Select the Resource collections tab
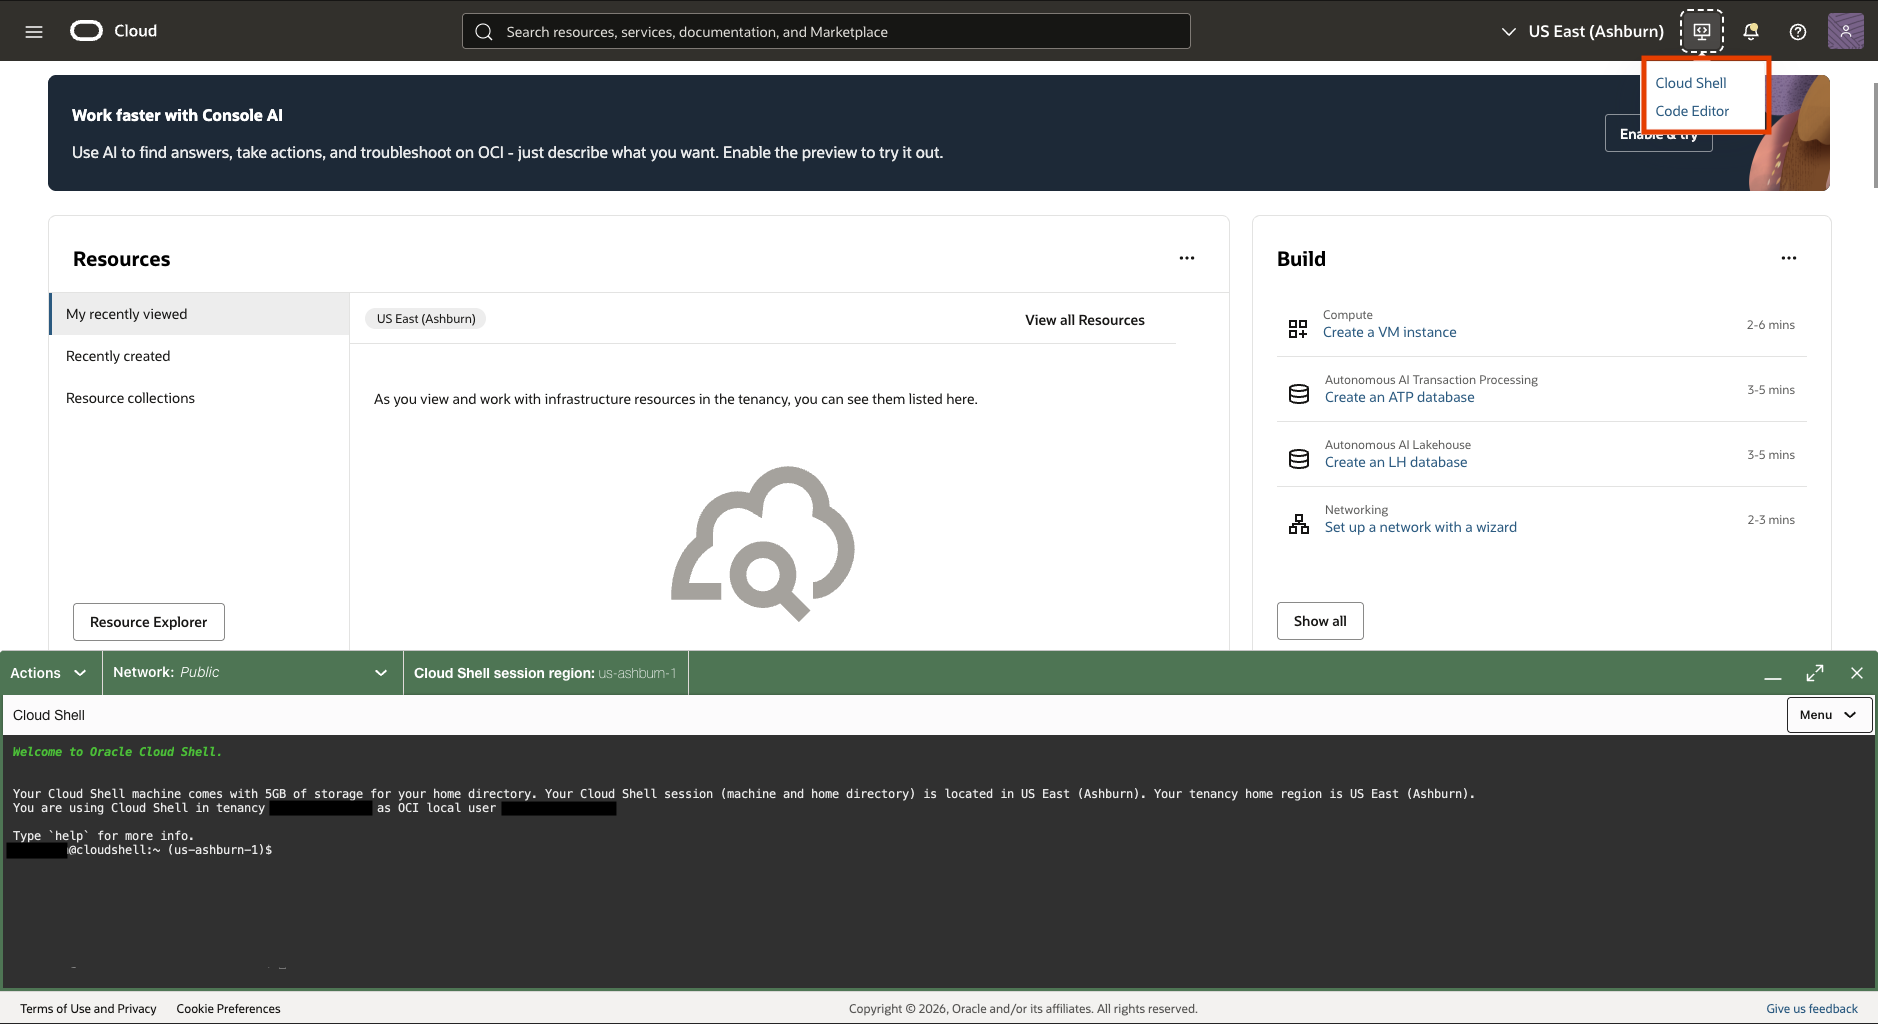This screenshot has height=1024, width=1878. point(199,398)
